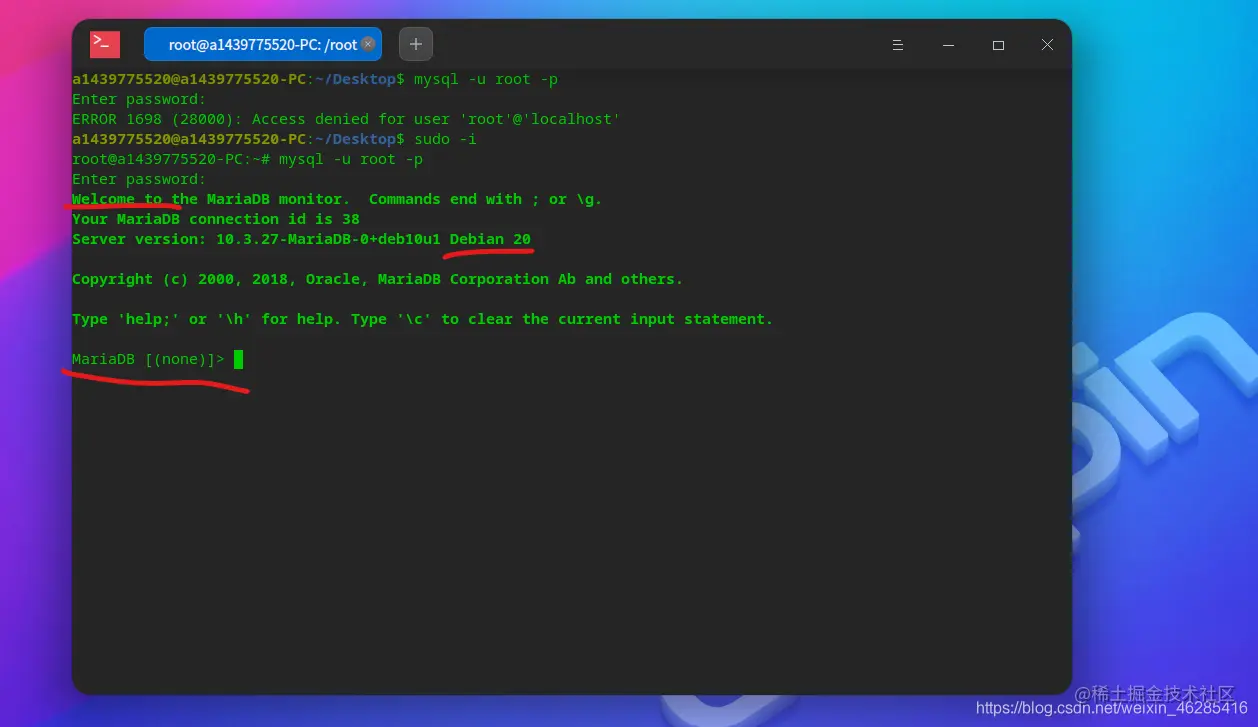Click the terminal app icon in title bar
Image resolution: width=1258 pixels, height=727 pixels.
coord(105,44)
